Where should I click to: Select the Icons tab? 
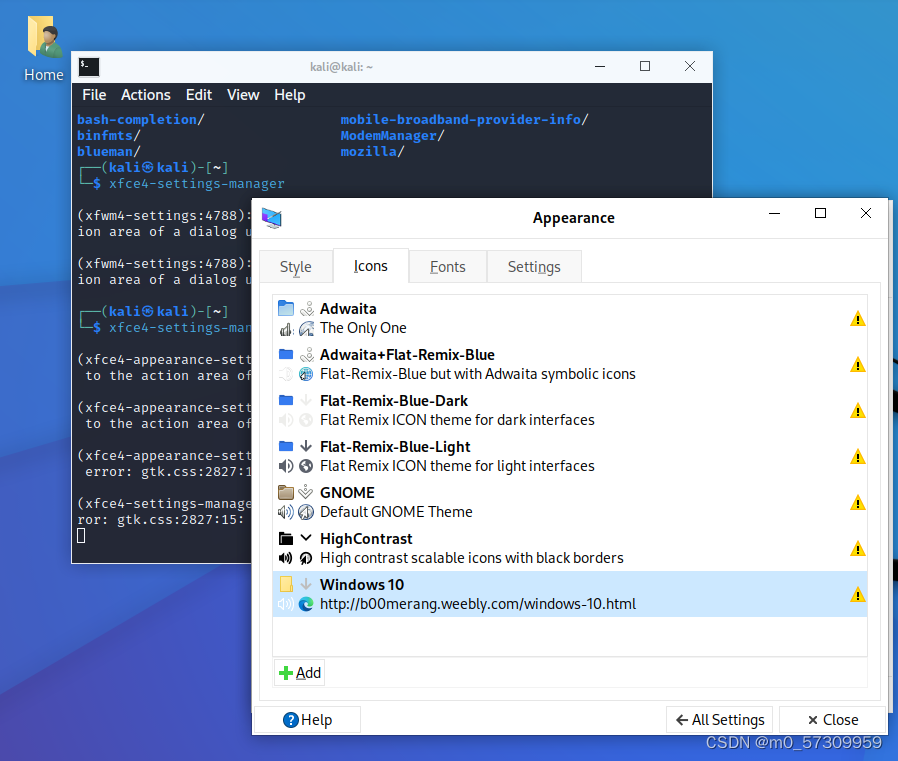pos(371,266)
